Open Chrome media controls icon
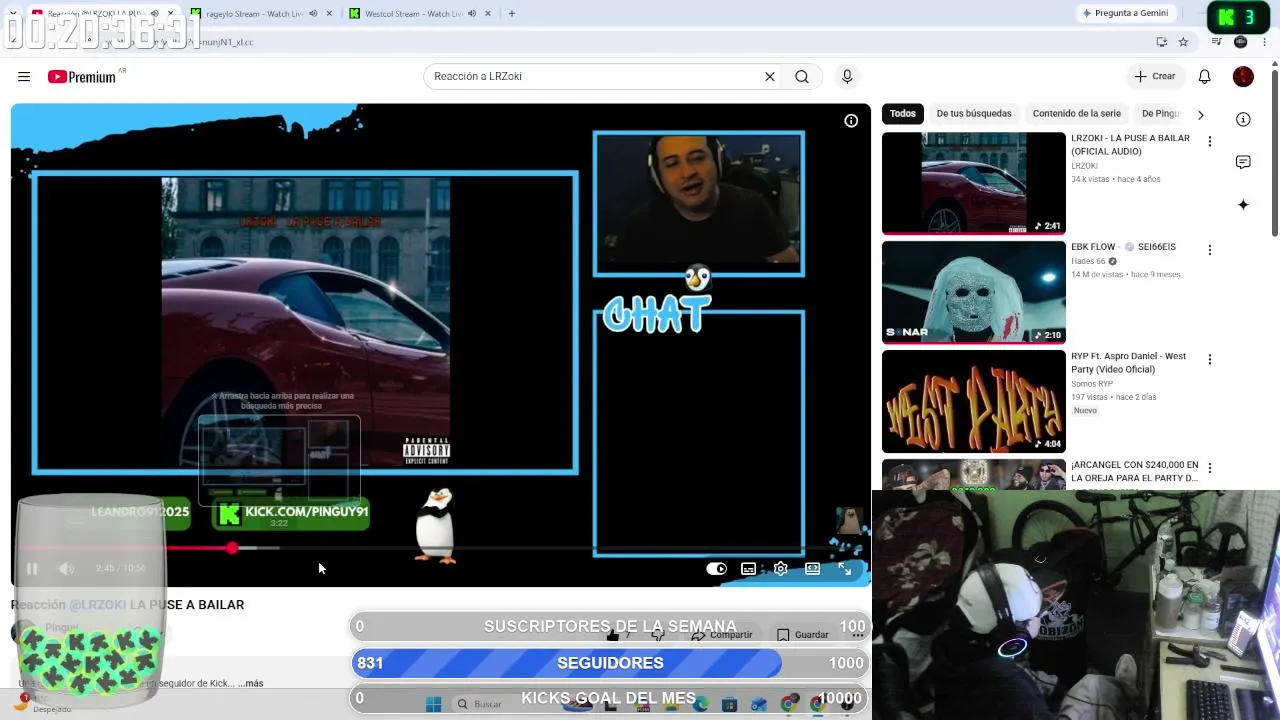The image size is (1280, 720). [1216, 42]
